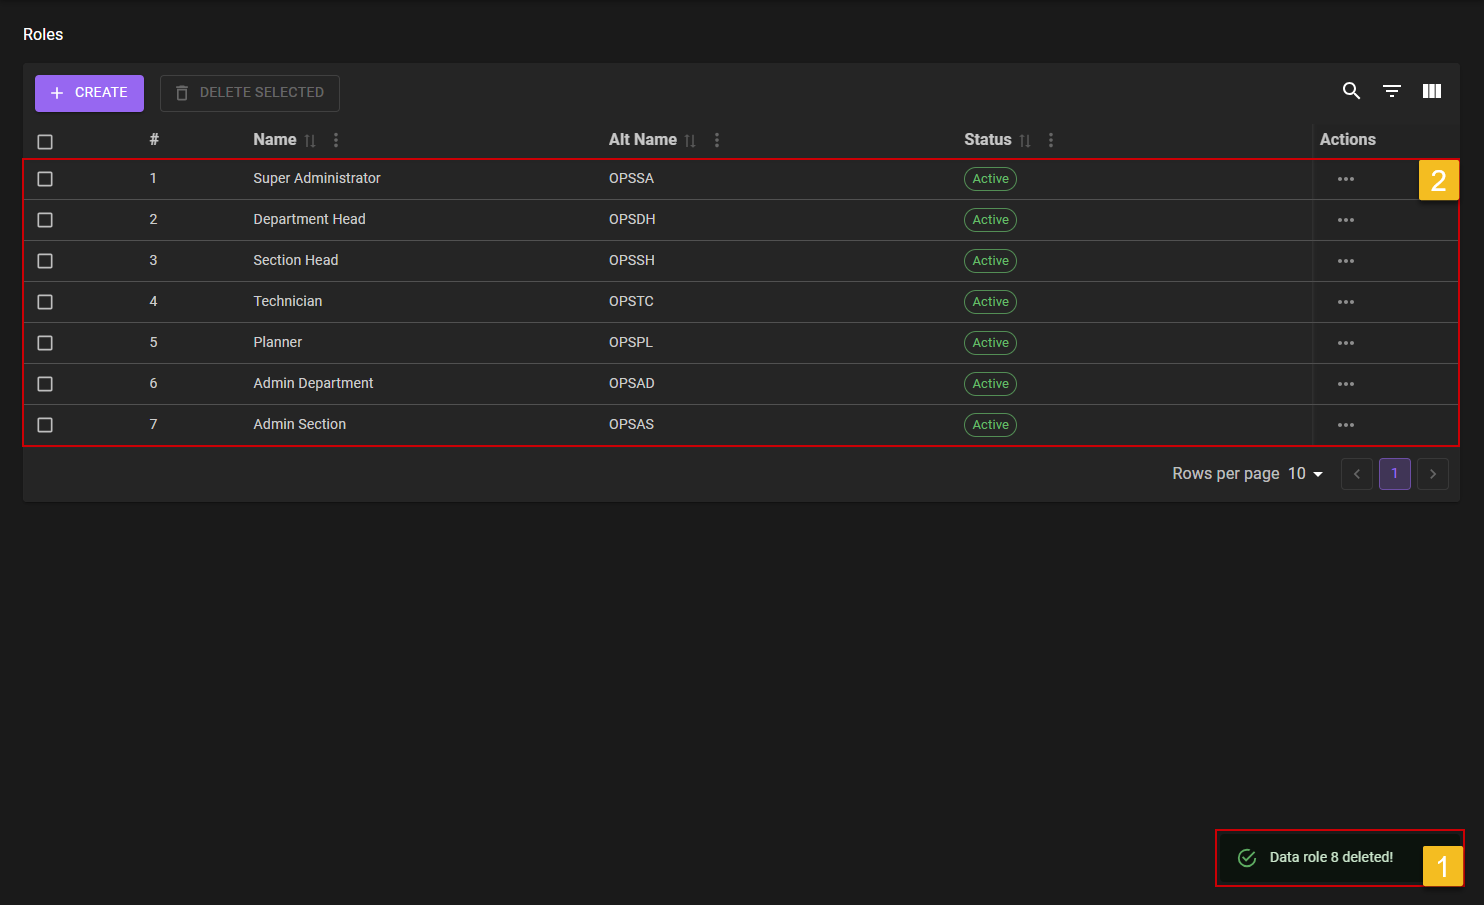The image size is (1484, 905).
Task: Open actions menu for Admin Section row
Action: point(1345,425)
